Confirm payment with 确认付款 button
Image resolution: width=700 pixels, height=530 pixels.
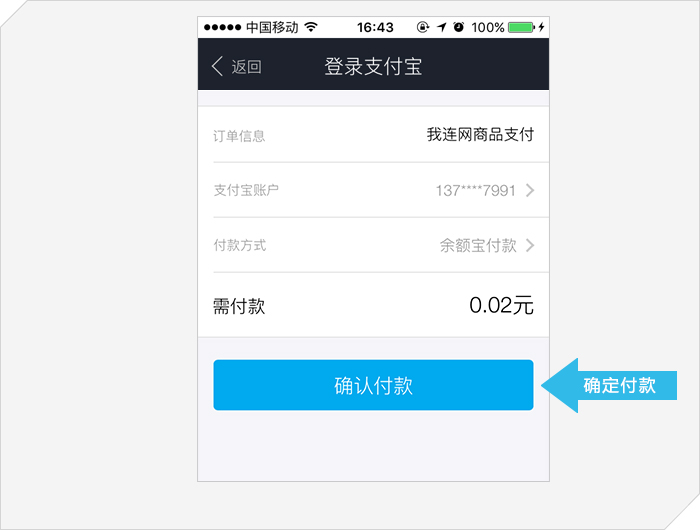point(373,385)
